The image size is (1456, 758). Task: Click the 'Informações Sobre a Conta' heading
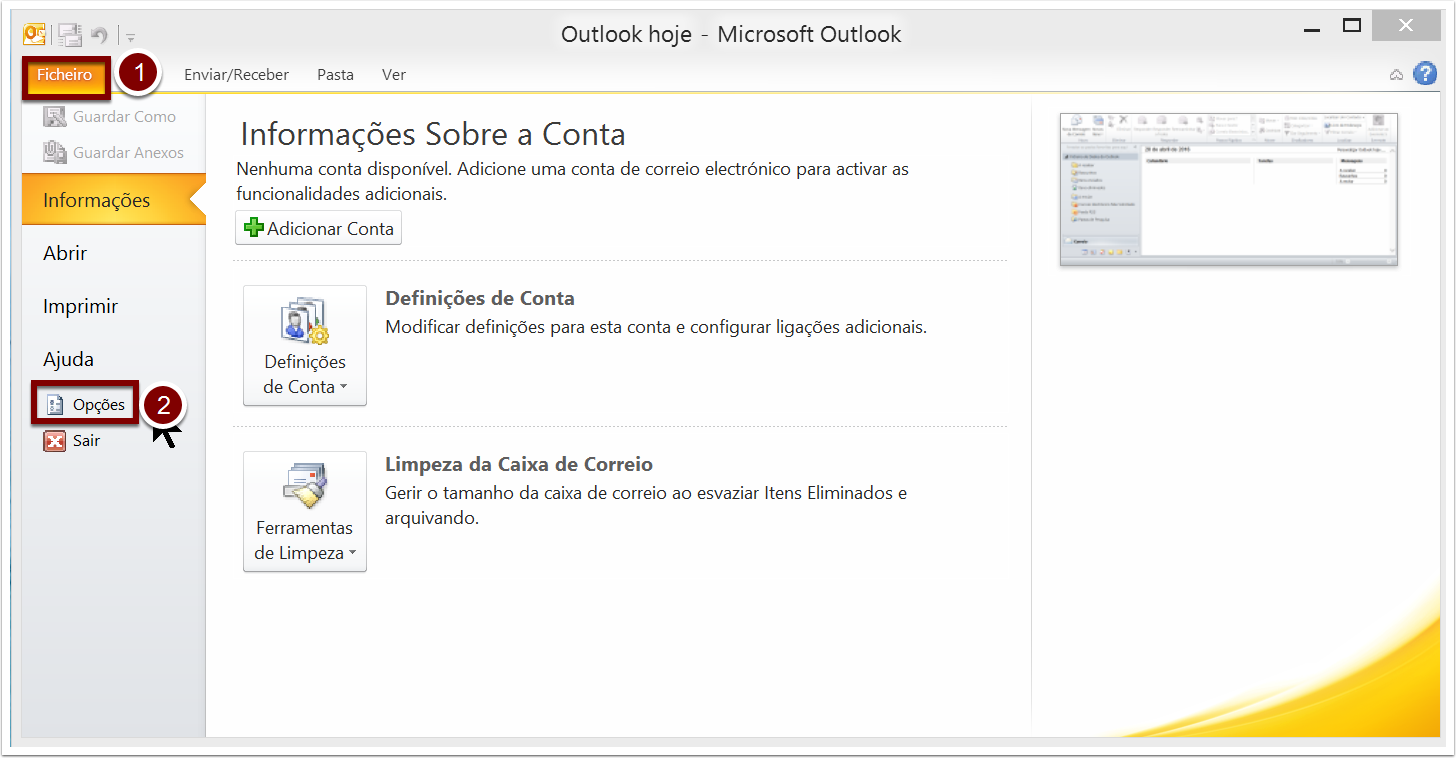[433, 134]
